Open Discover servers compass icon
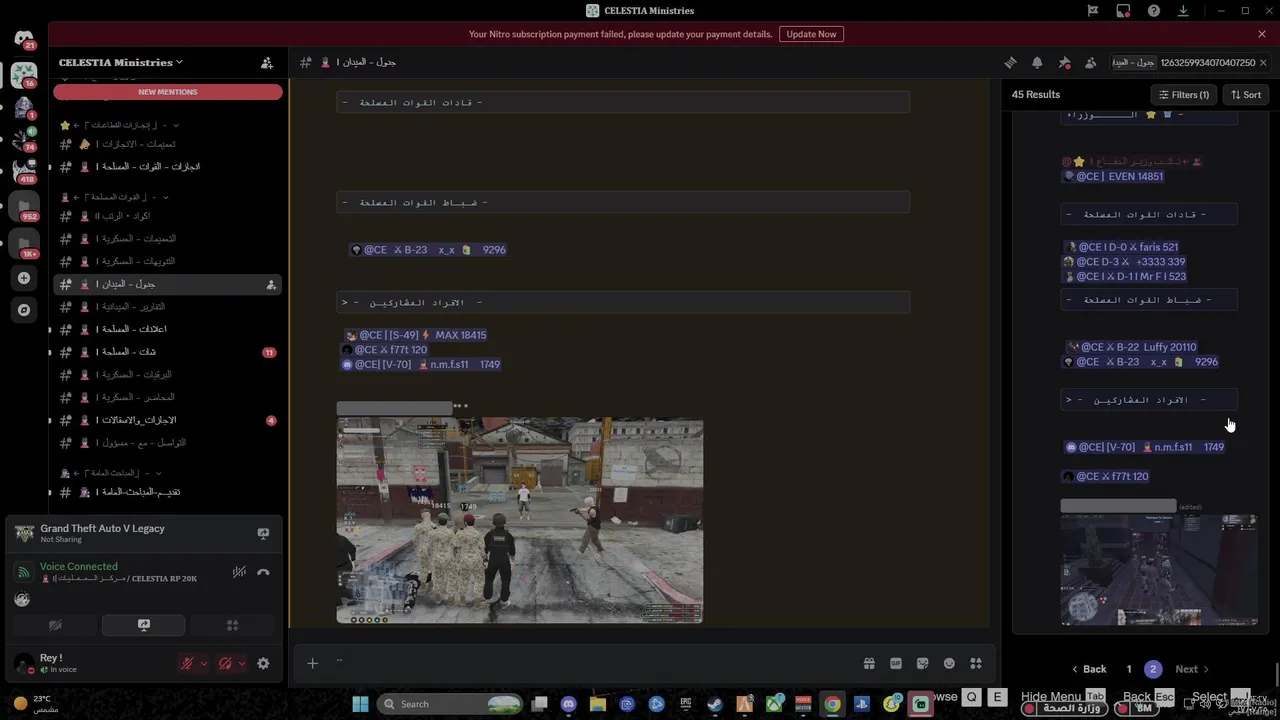 tap(24, 310)
